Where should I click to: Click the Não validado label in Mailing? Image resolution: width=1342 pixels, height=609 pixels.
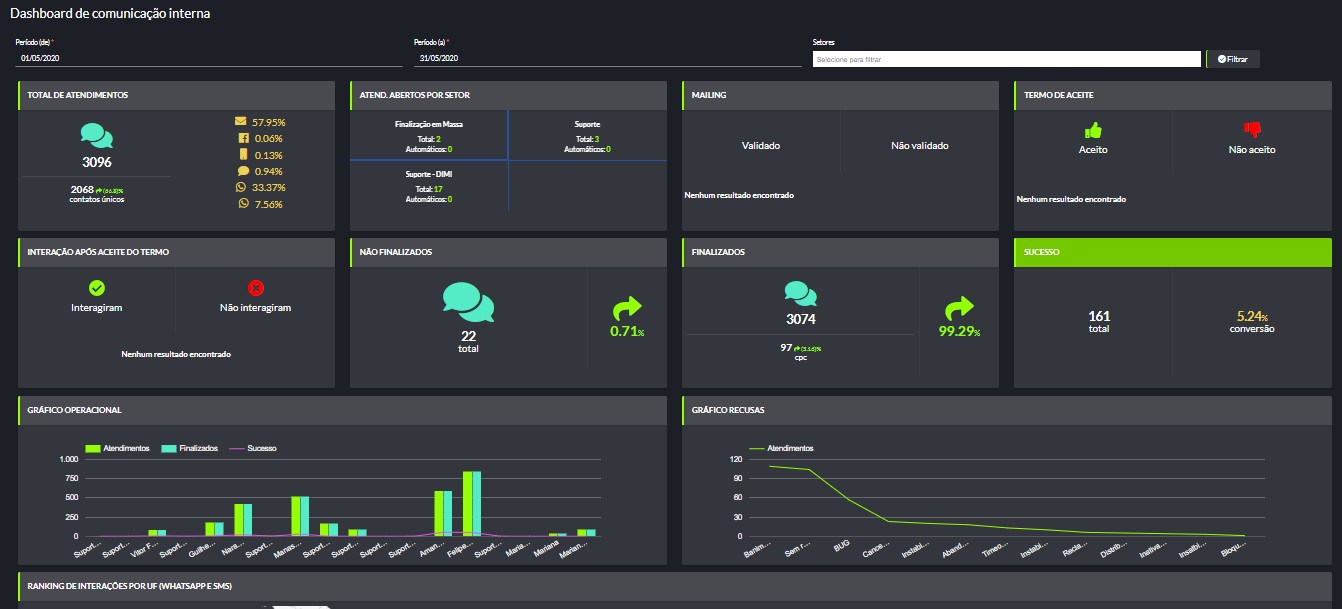(919, 145)
